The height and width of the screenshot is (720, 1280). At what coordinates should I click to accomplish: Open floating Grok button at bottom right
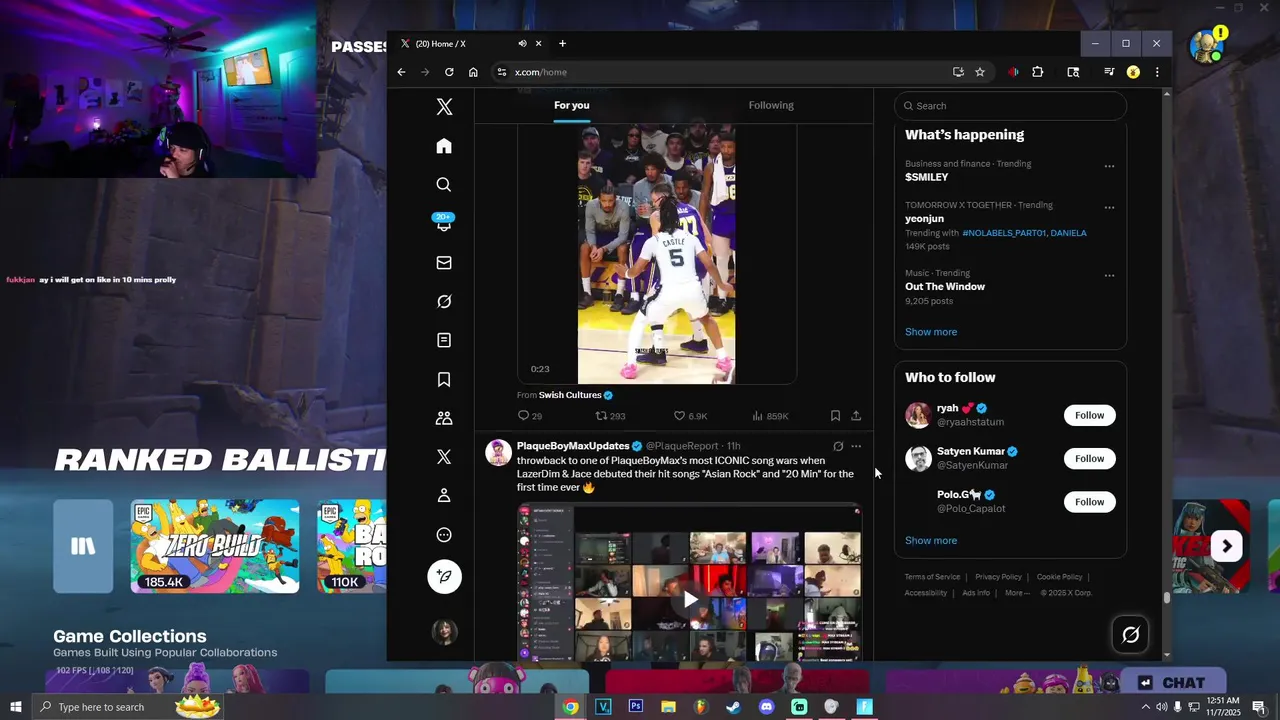pos(1131,634)
